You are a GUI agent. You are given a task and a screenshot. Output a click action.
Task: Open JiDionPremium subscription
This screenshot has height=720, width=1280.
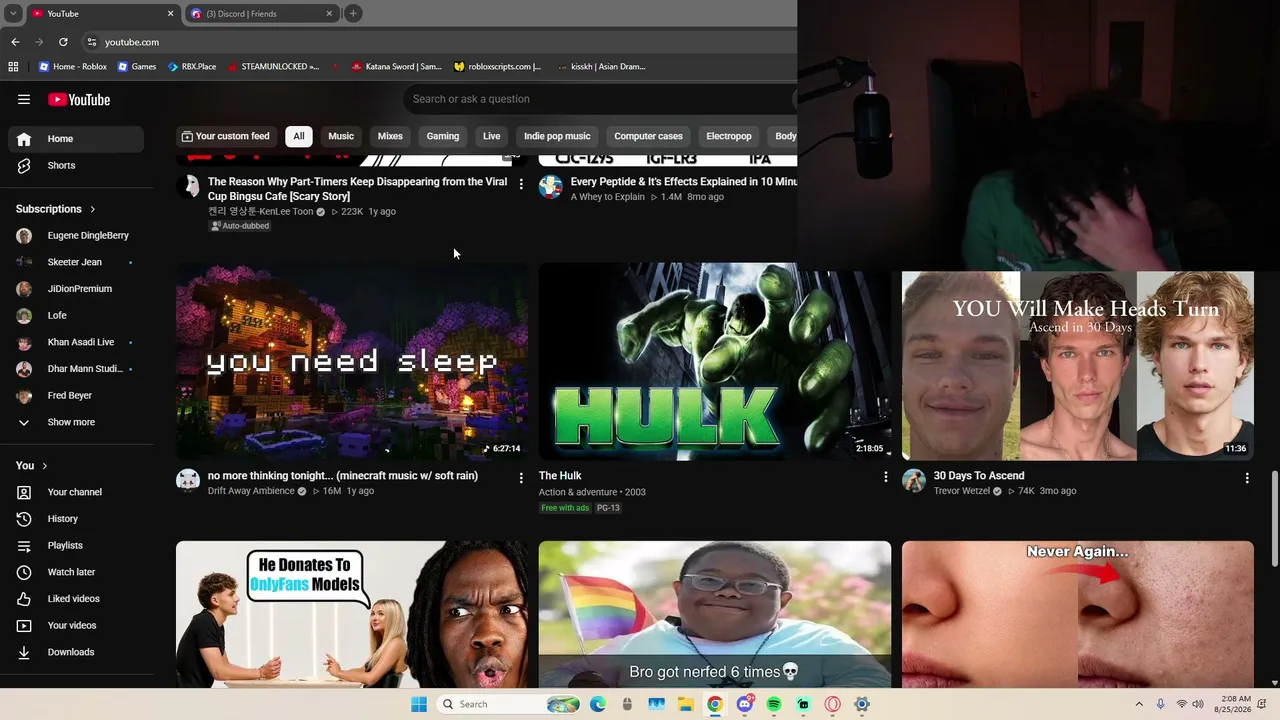(76, 289)
